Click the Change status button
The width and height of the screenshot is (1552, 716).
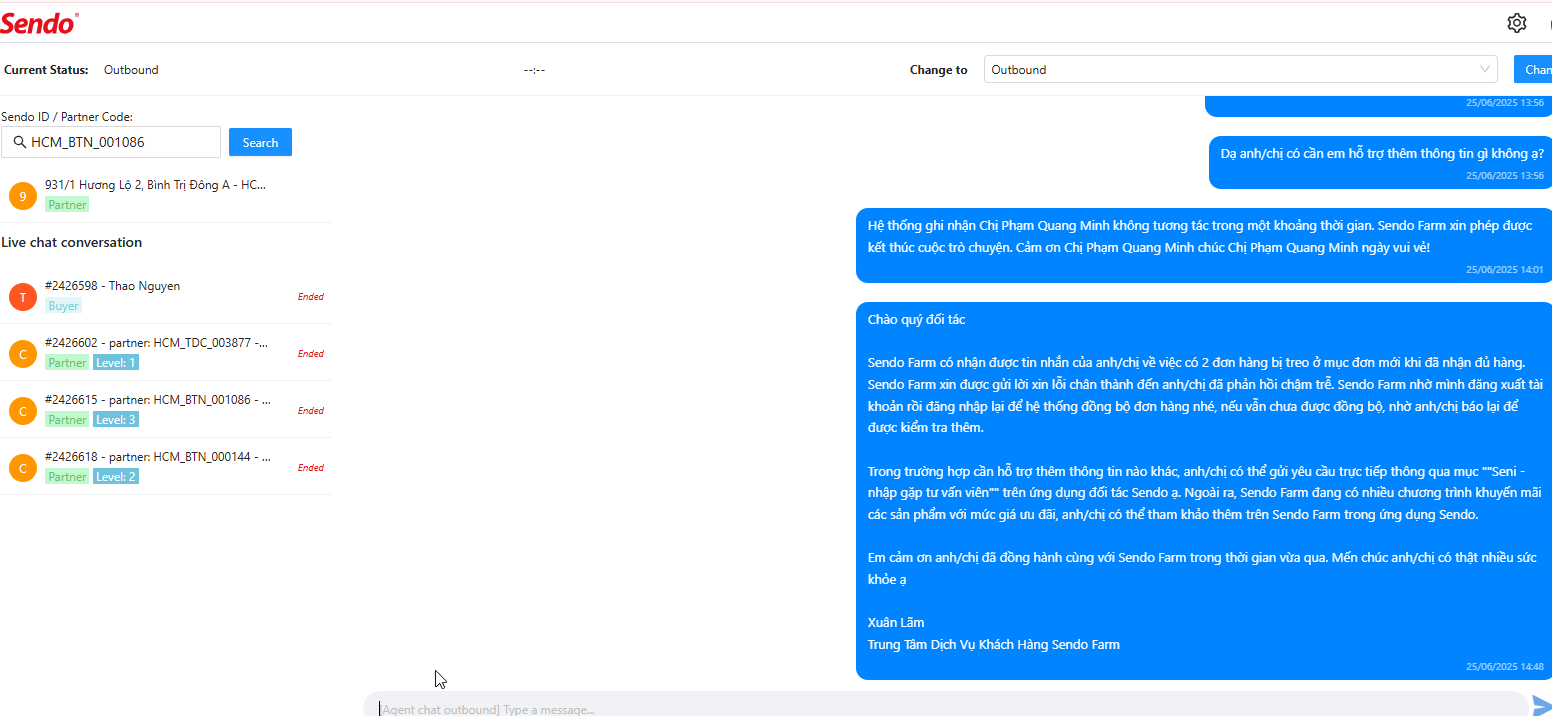coord(1533,69)
